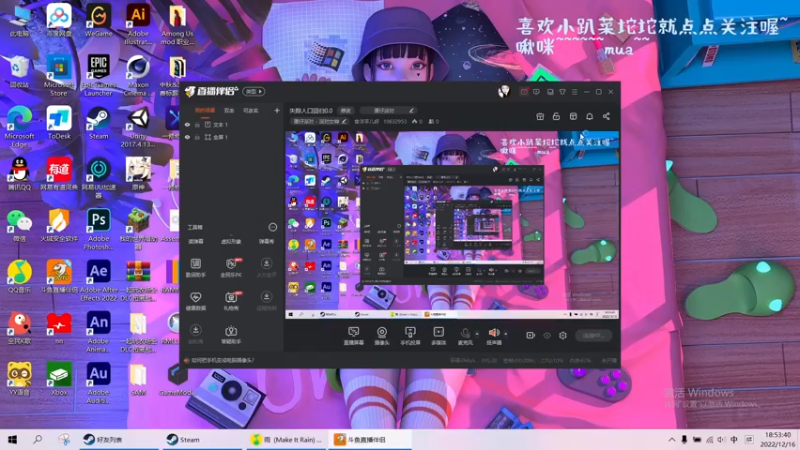Viewport: 800px width, 450px height.
Task: Open the hamburger menu in title bar
Action: click(x=574, y=92)
